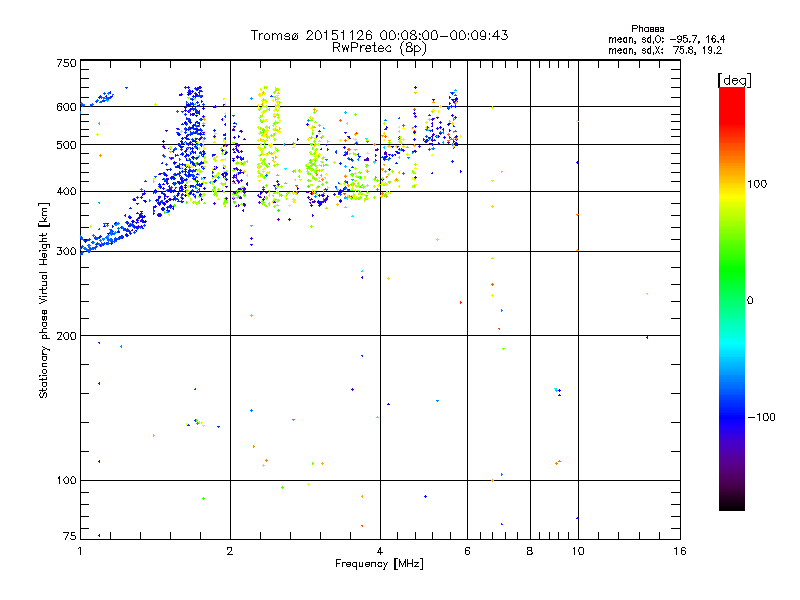Click the x-axis tick label '16'
The width and height of the screenshot is (800, 600).
tap(680, 551)
